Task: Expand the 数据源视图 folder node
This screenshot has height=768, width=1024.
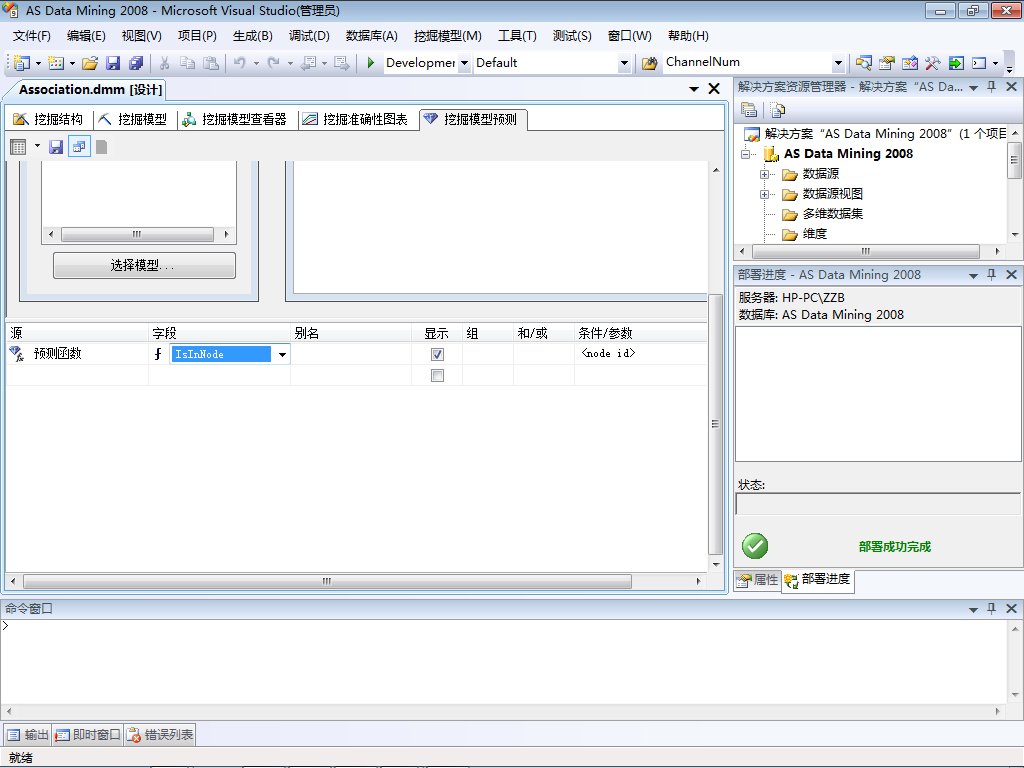Action: tap(764, 195)
